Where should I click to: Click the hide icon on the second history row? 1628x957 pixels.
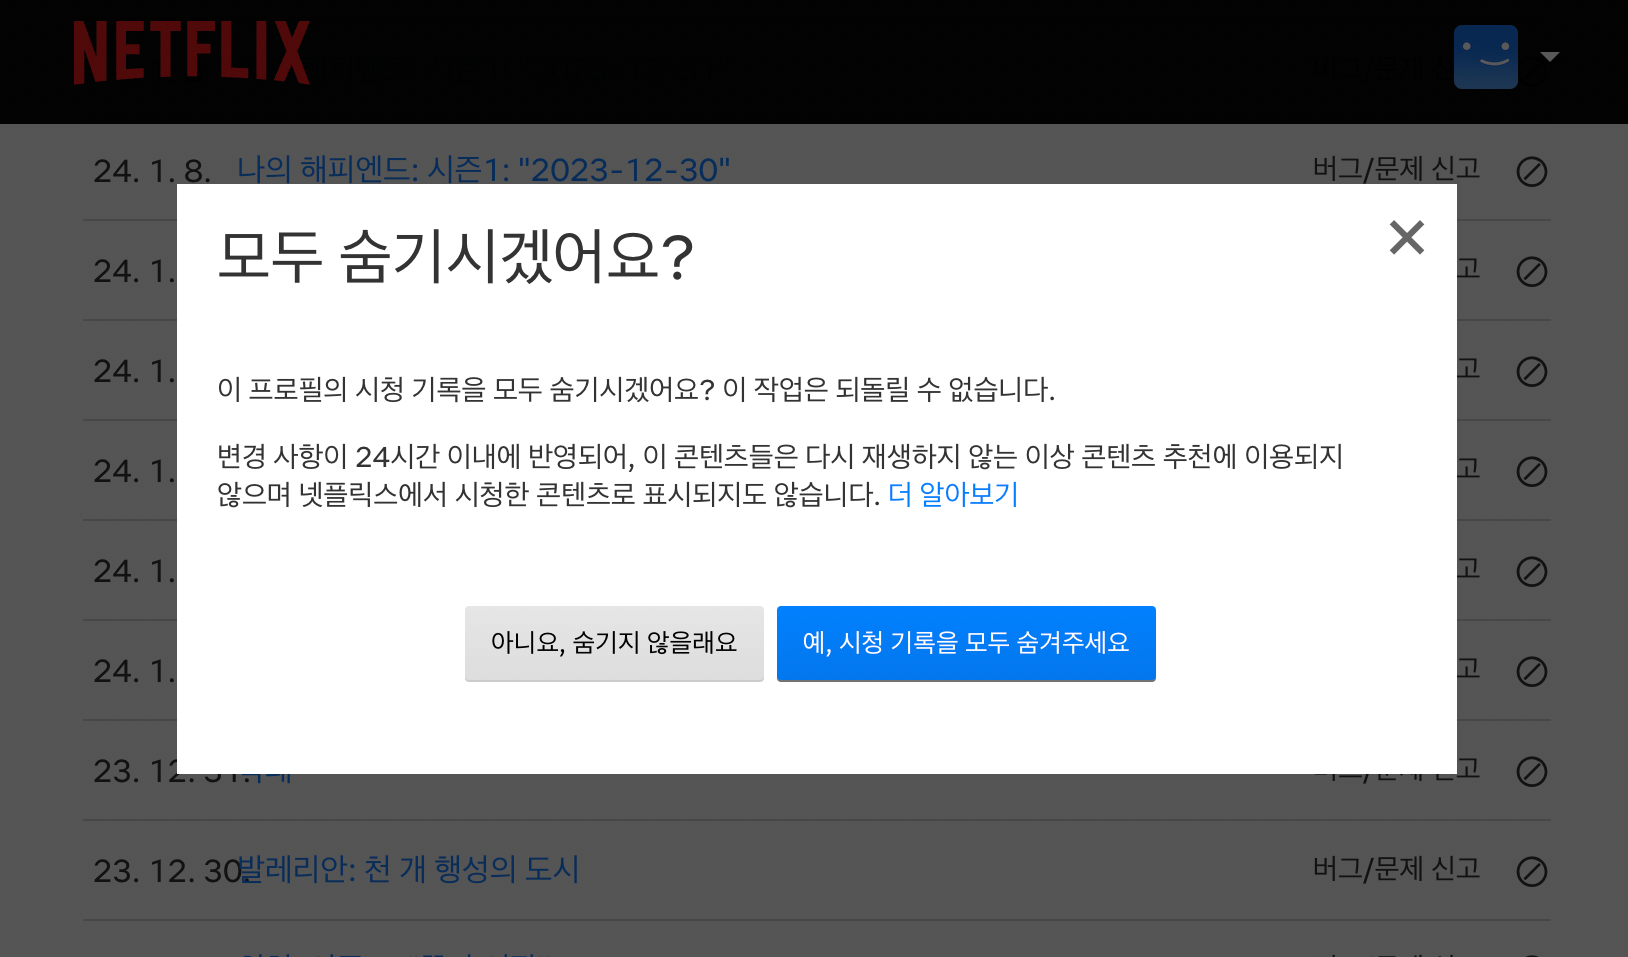(x=1533, y=272)
